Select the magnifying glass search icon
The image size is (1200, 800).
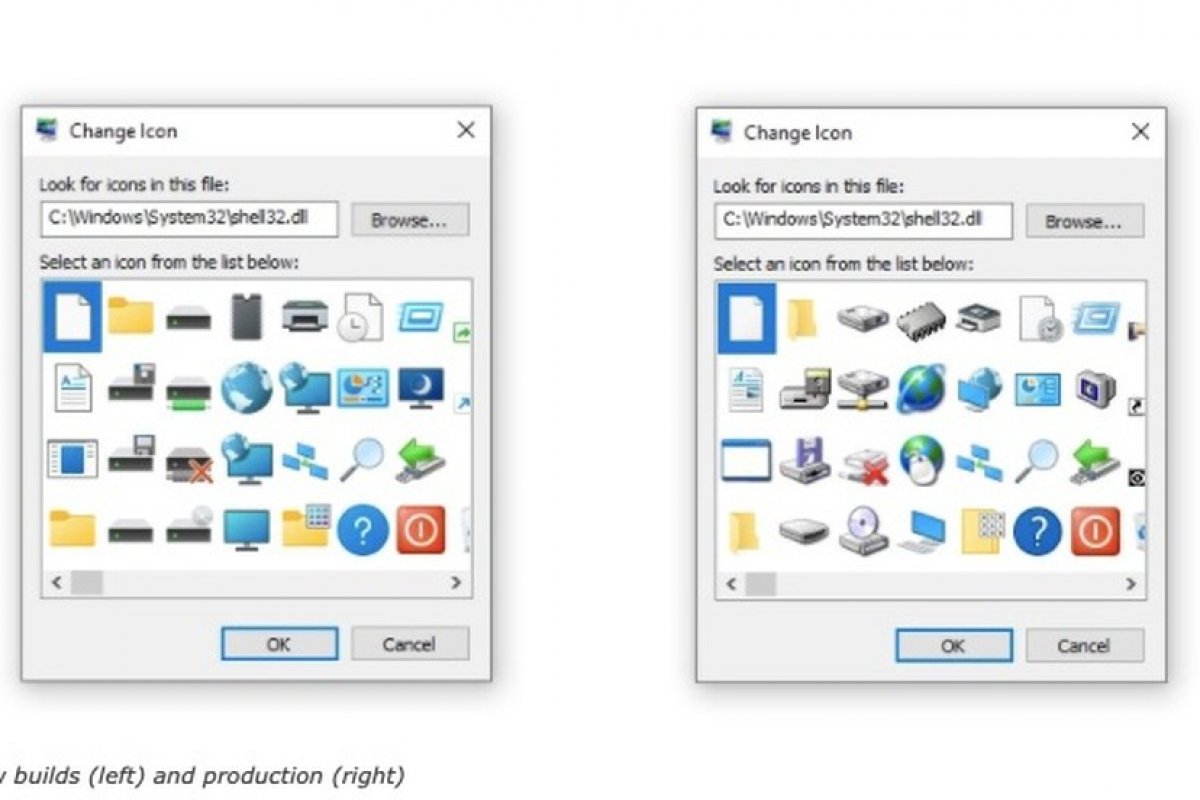(x=363, y=460)
